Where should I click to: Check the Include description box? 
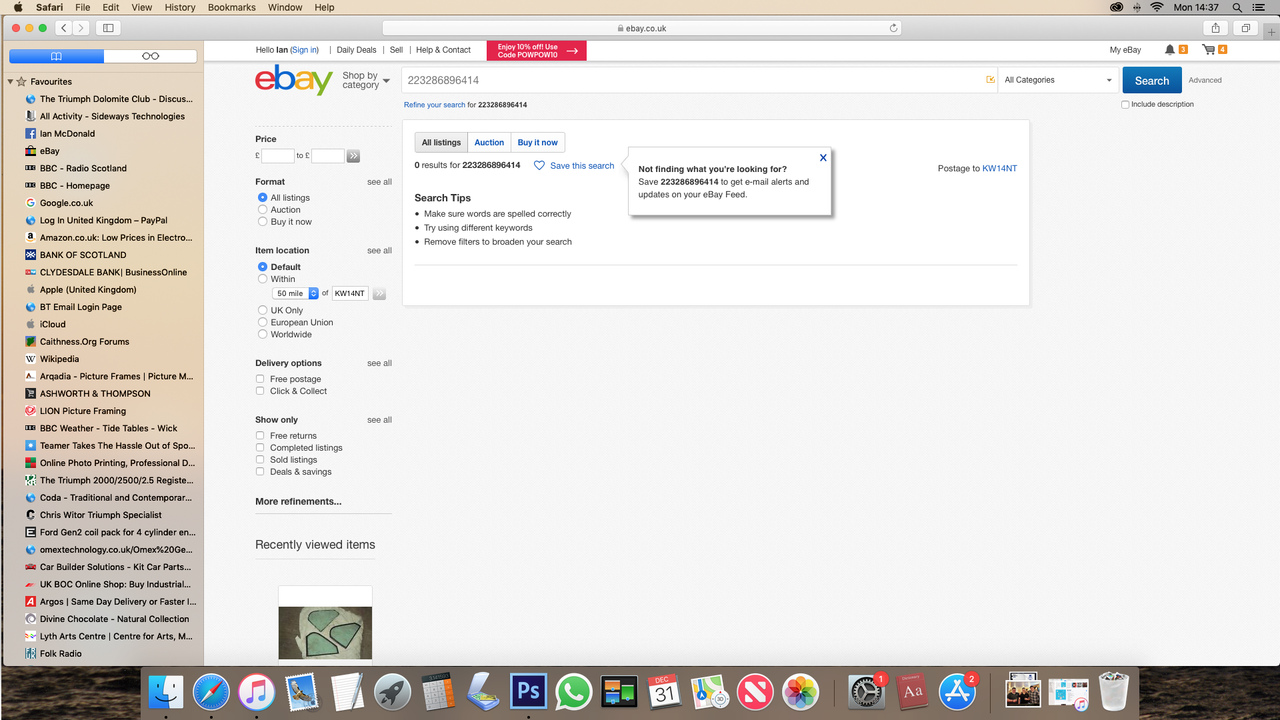pos(1125,104)
